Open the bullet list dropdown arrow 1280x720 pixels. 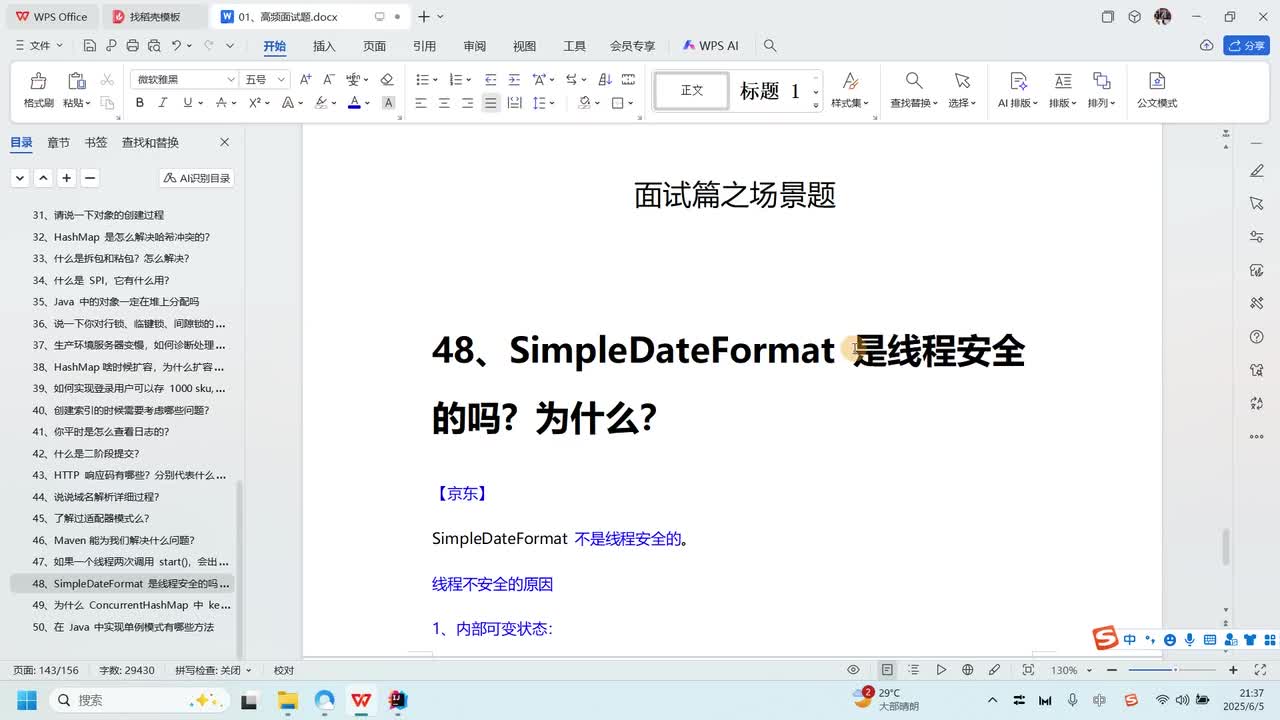pyautogui.click(x=435, y=80)
